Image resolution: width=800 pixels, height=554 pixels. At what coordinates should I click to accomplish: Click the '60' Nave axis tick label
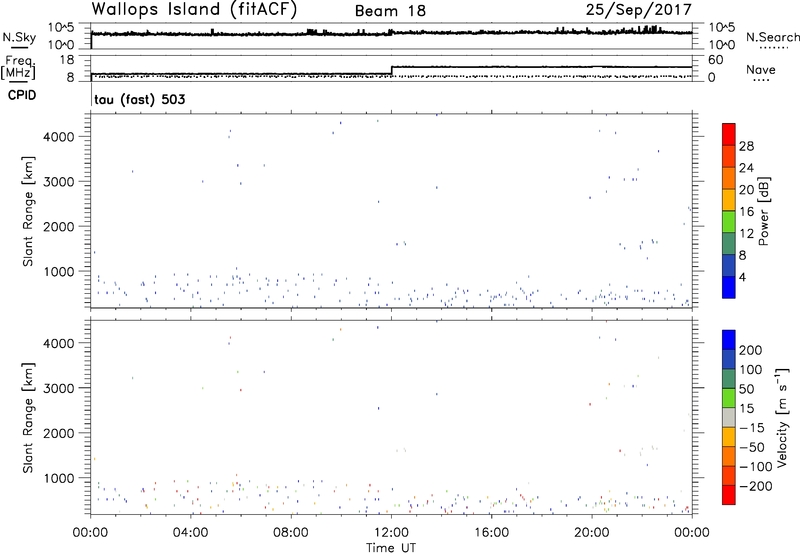tap(715, 60)
